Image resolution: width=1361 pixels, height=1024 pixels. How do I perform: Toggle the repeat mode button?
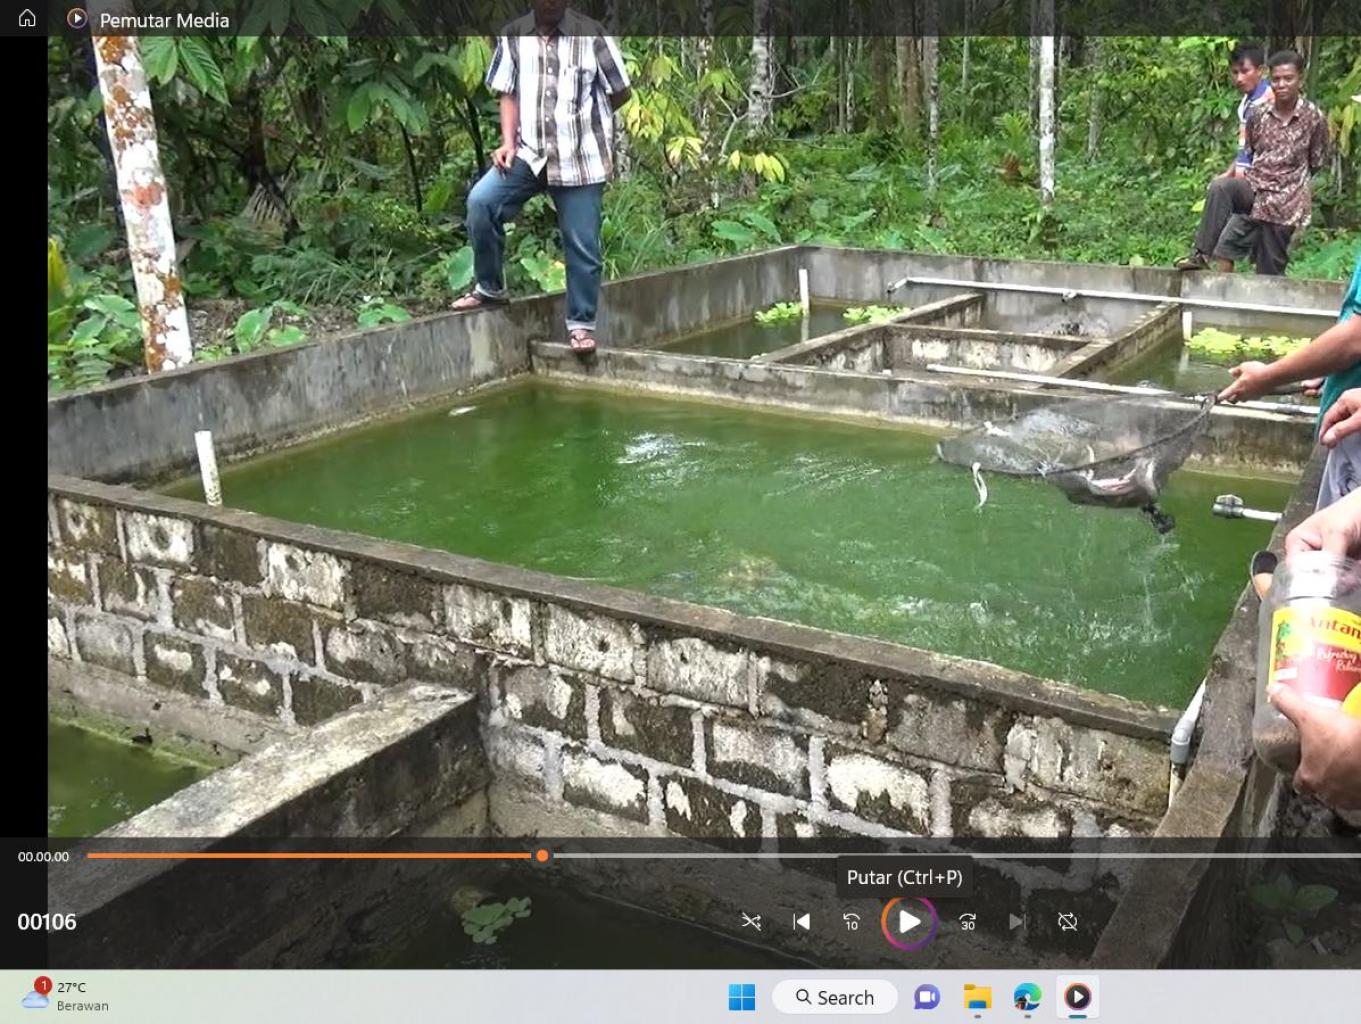click(1067, 921)
